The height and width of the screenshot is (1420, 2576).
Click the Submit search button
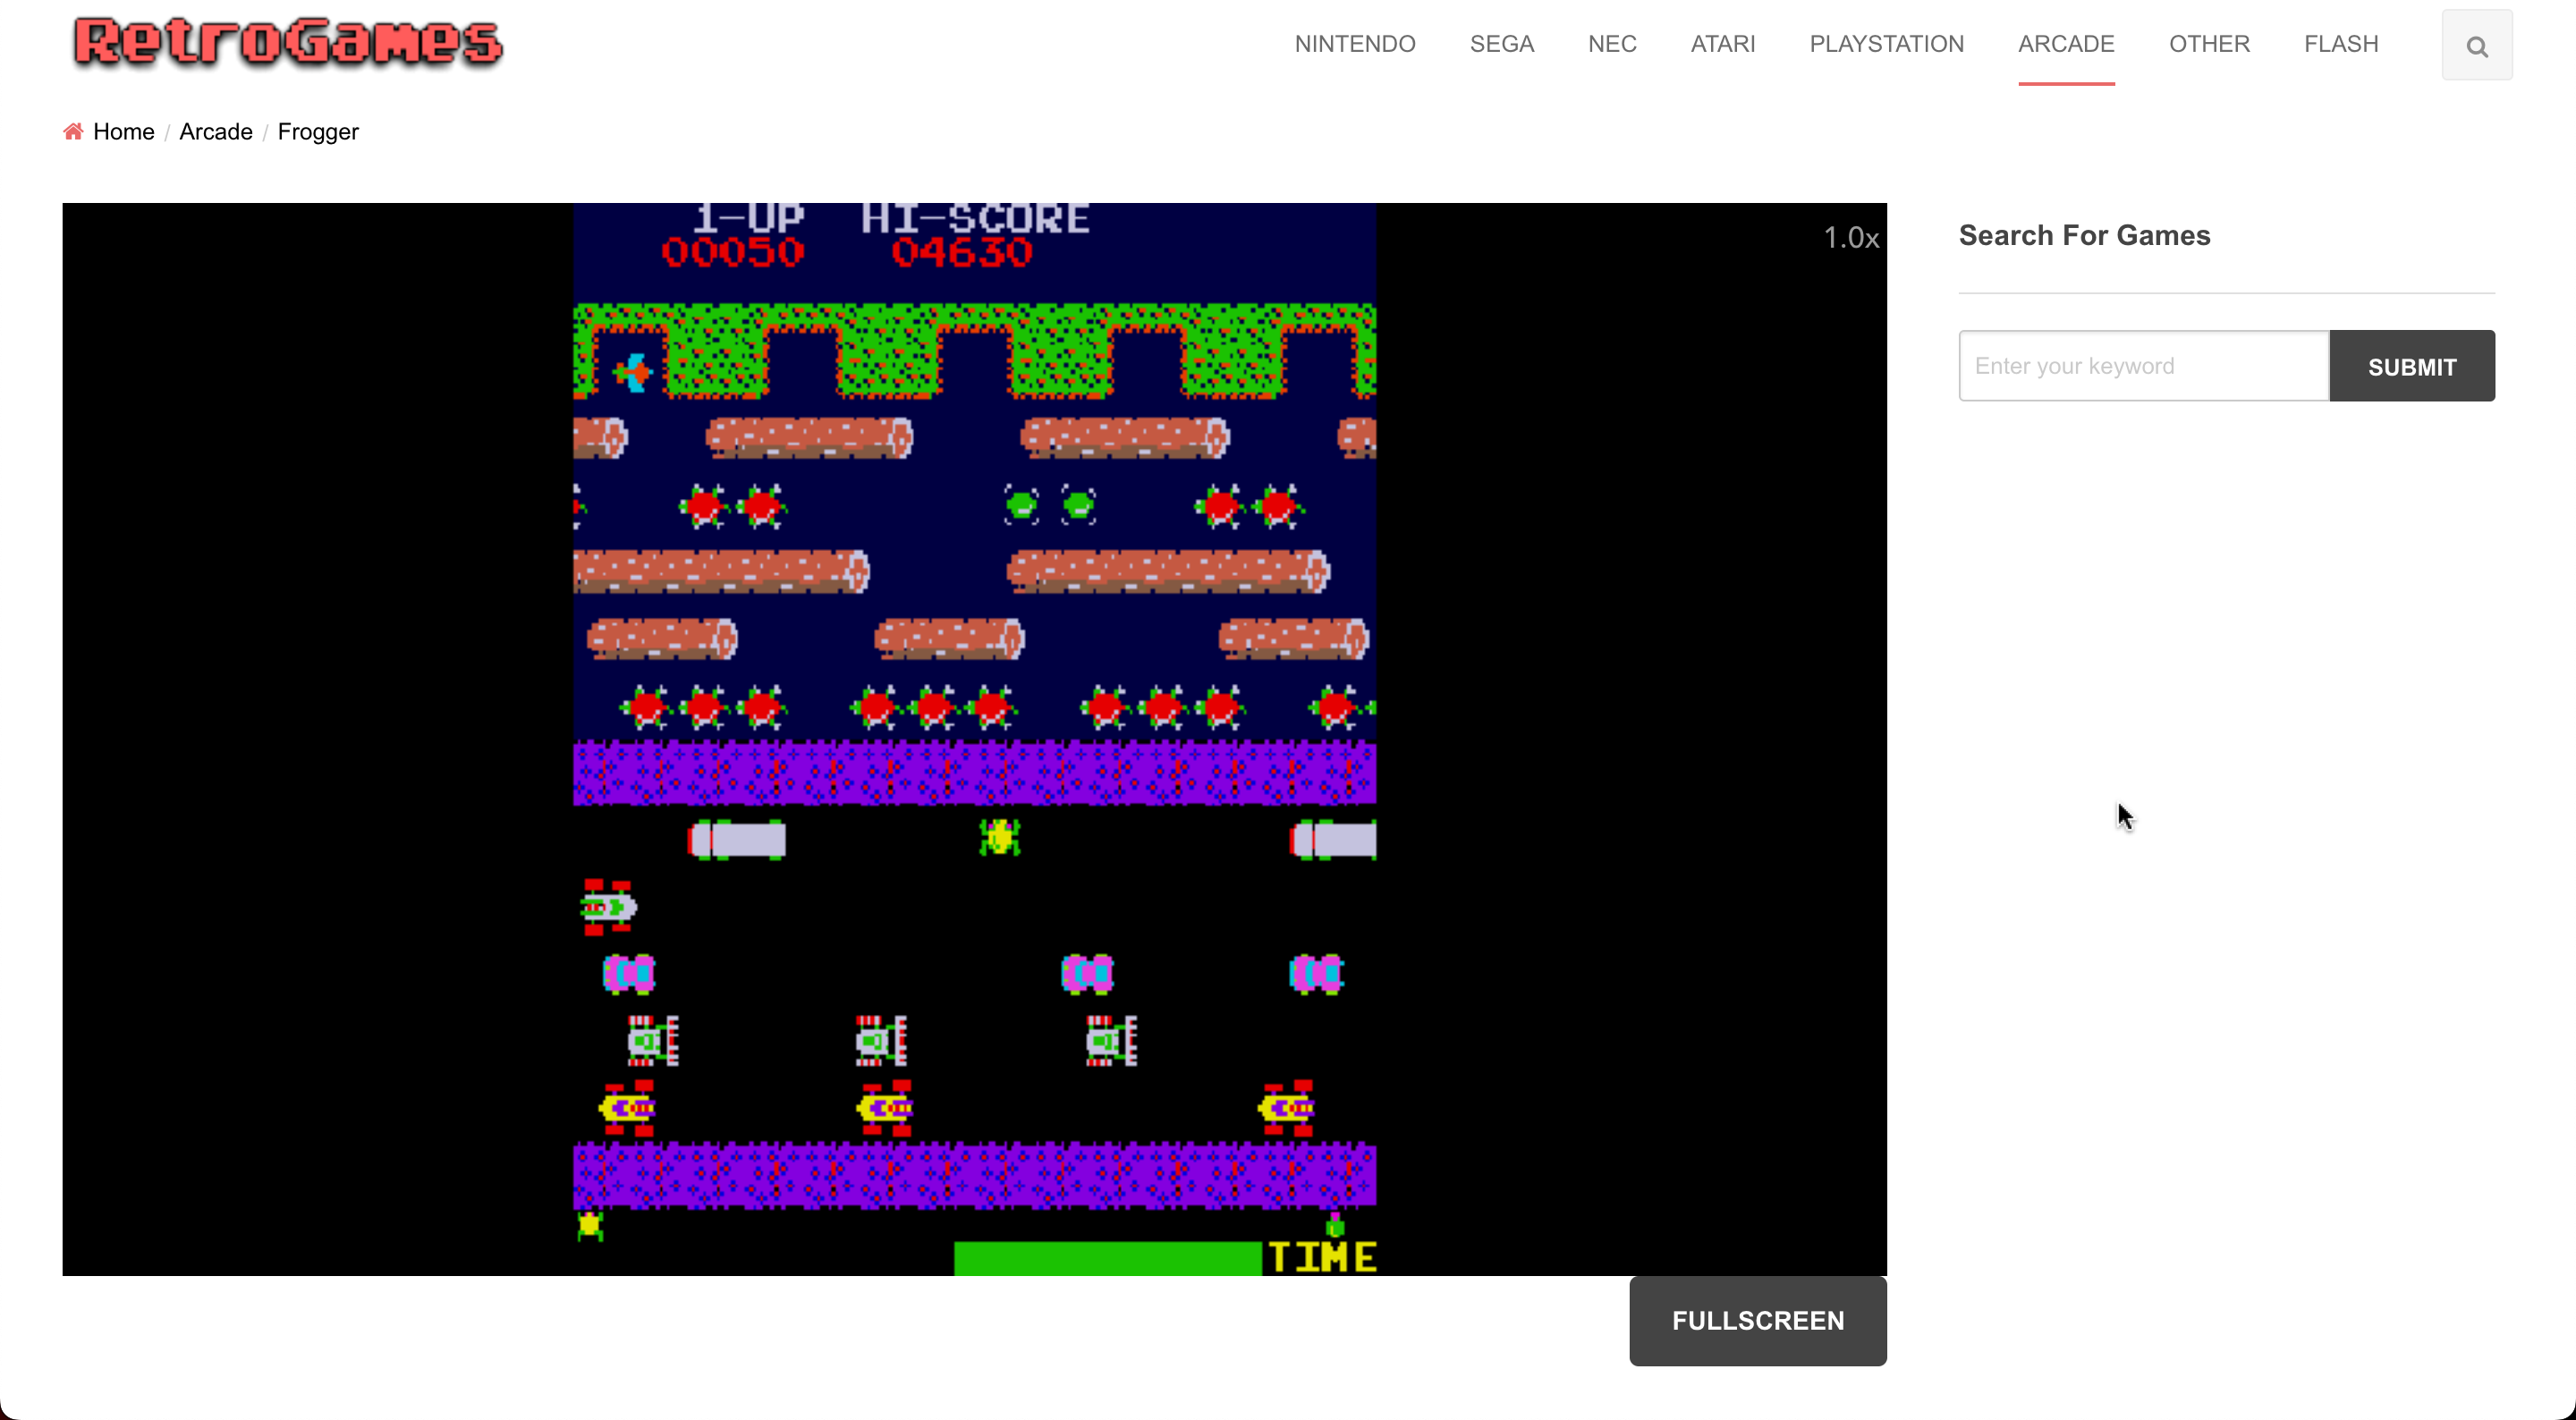pyautogui.click(x=2411, y=366)
